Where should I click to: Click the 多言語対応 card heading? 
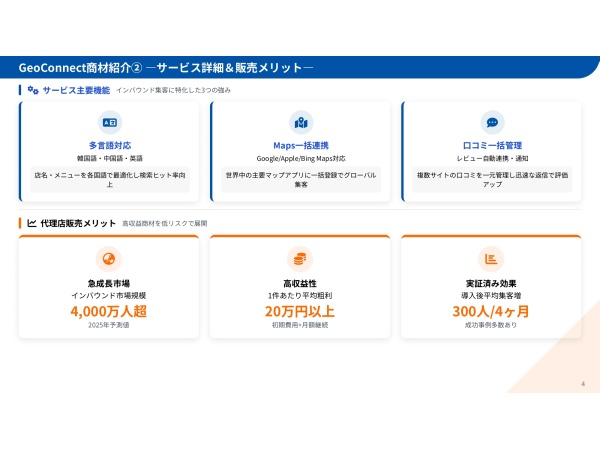[x=110, y=145]
